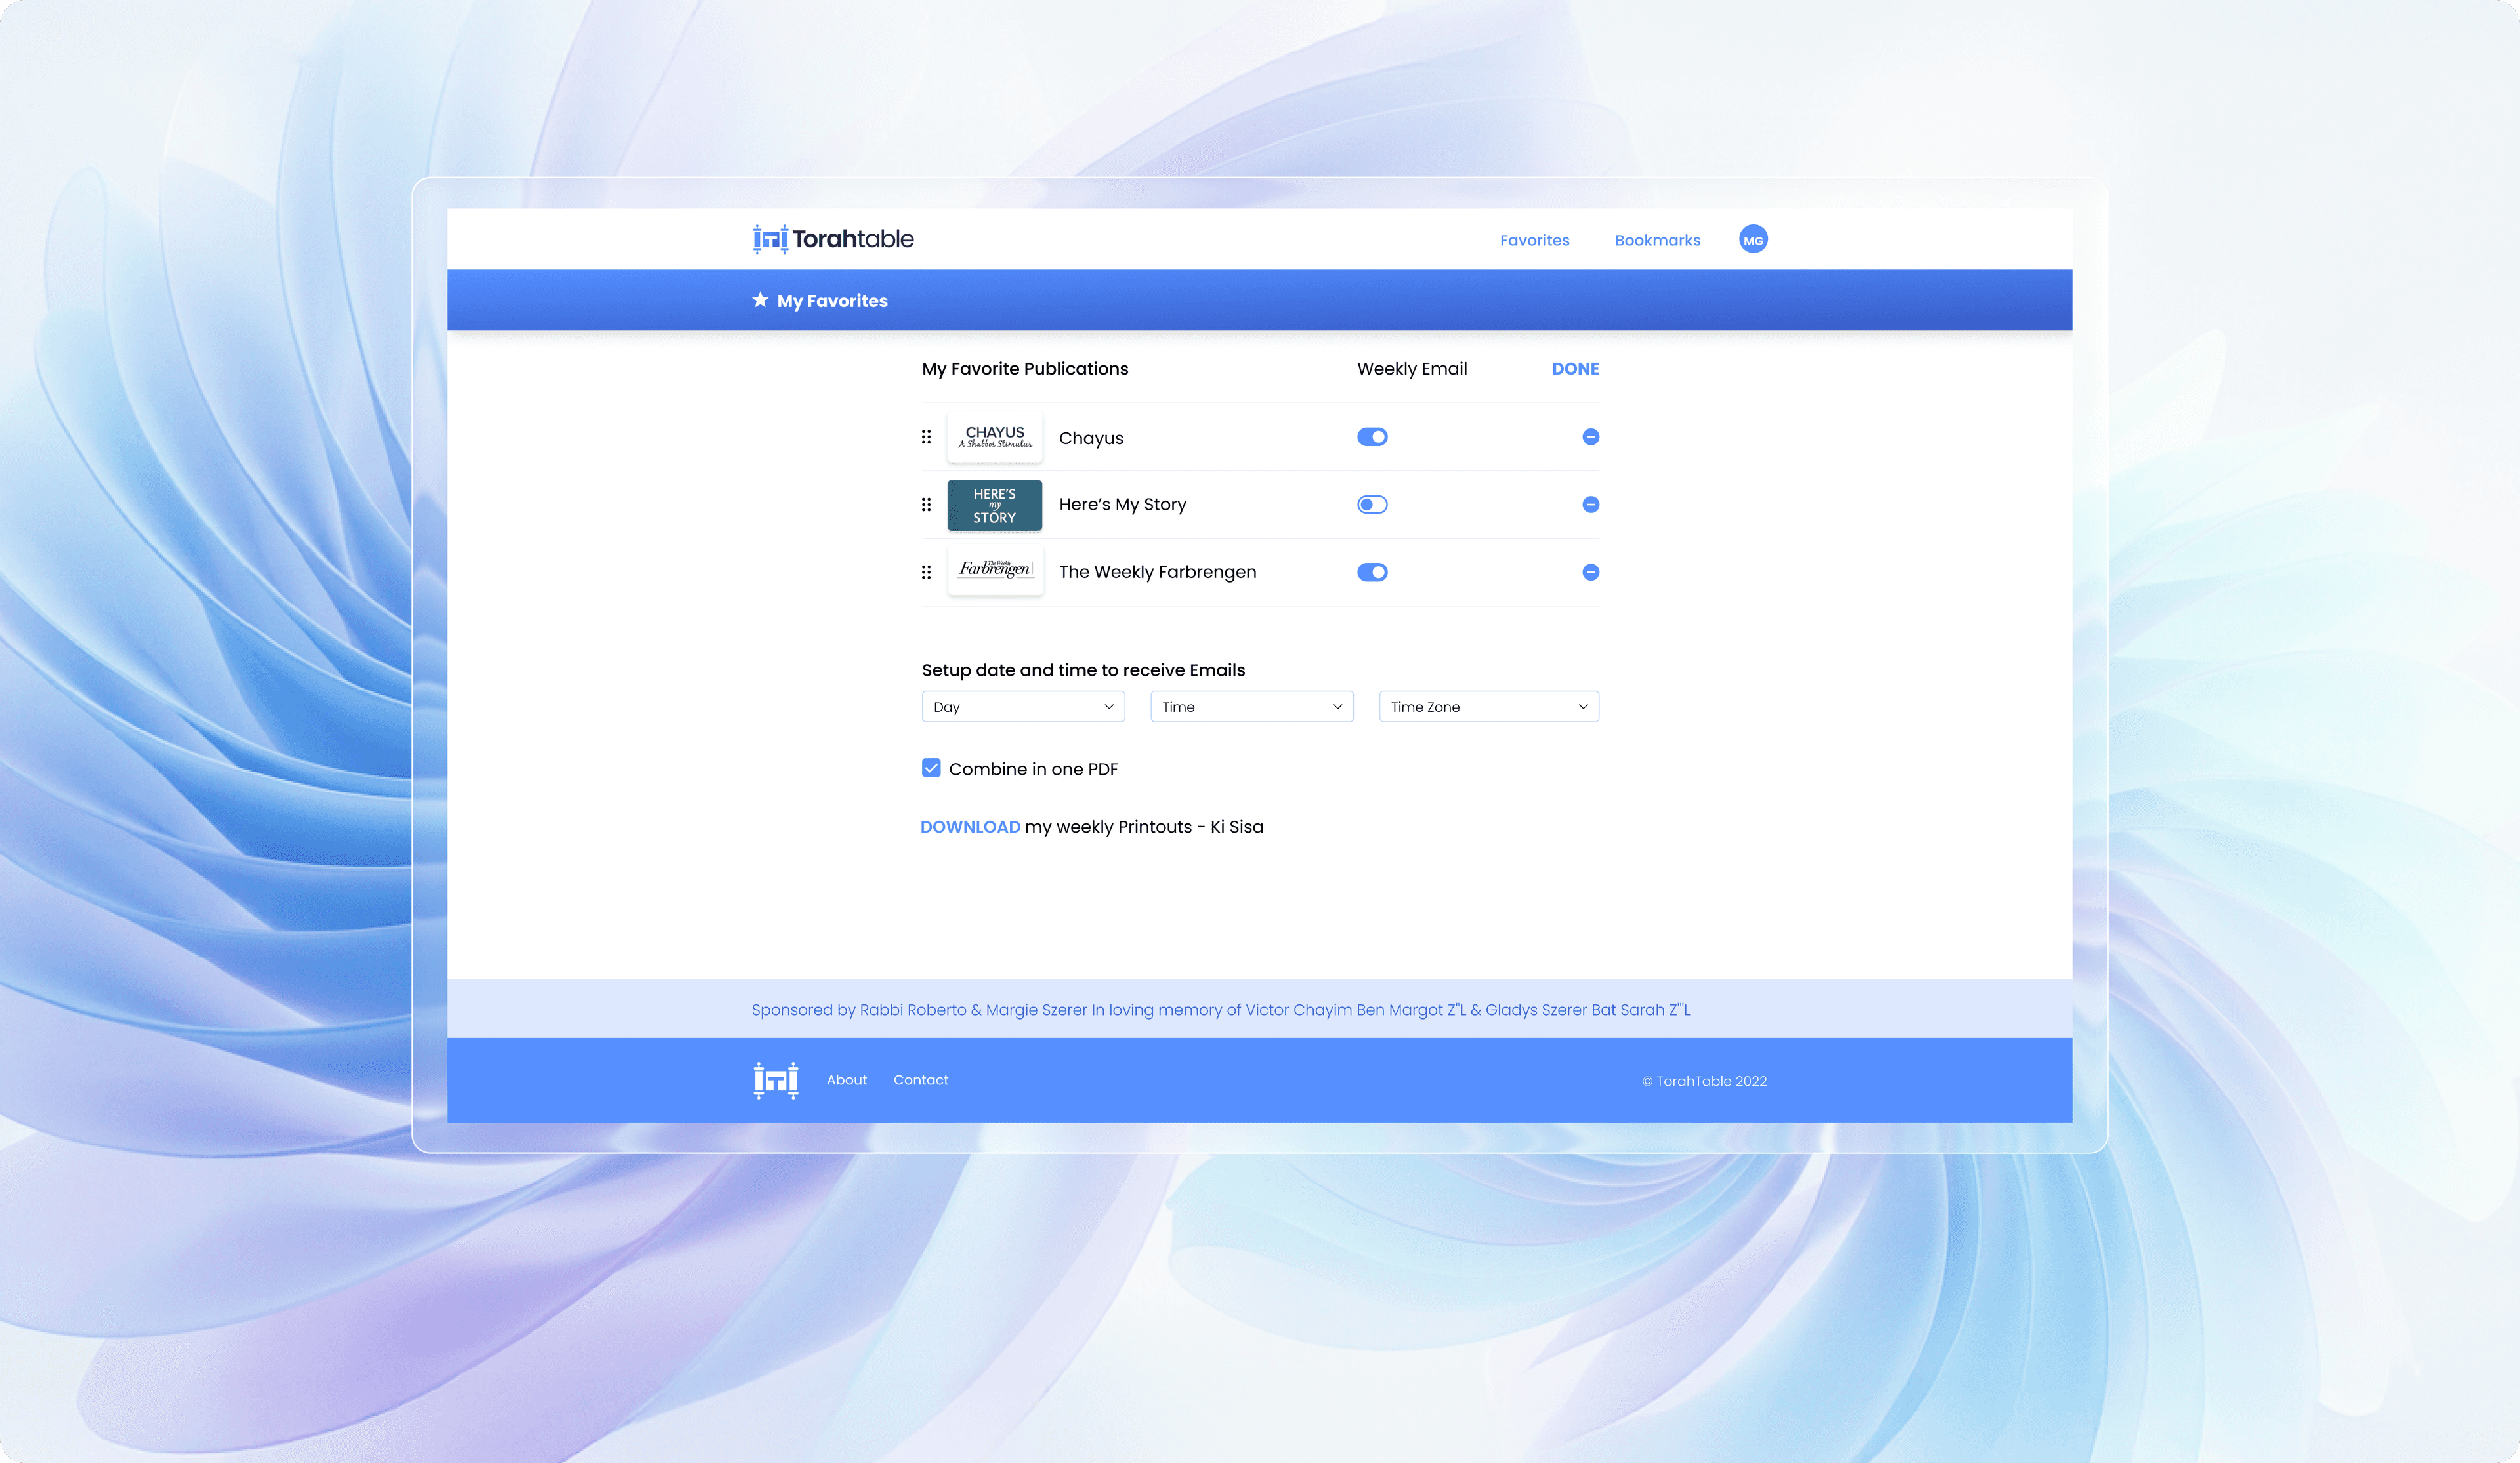Open the MG user avatar menu

point(1752,240)
